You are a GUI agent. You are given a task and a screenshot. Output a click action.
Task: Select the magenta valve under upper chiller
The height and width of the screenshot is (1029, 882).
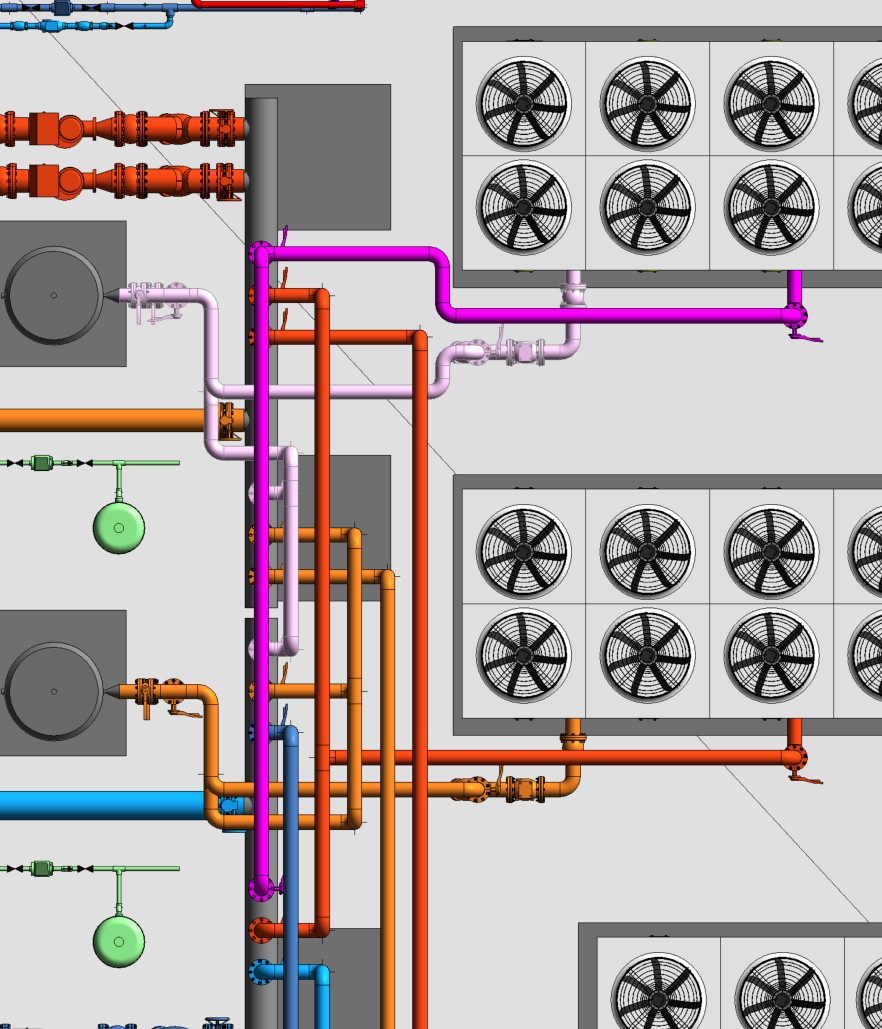(797, 318)
